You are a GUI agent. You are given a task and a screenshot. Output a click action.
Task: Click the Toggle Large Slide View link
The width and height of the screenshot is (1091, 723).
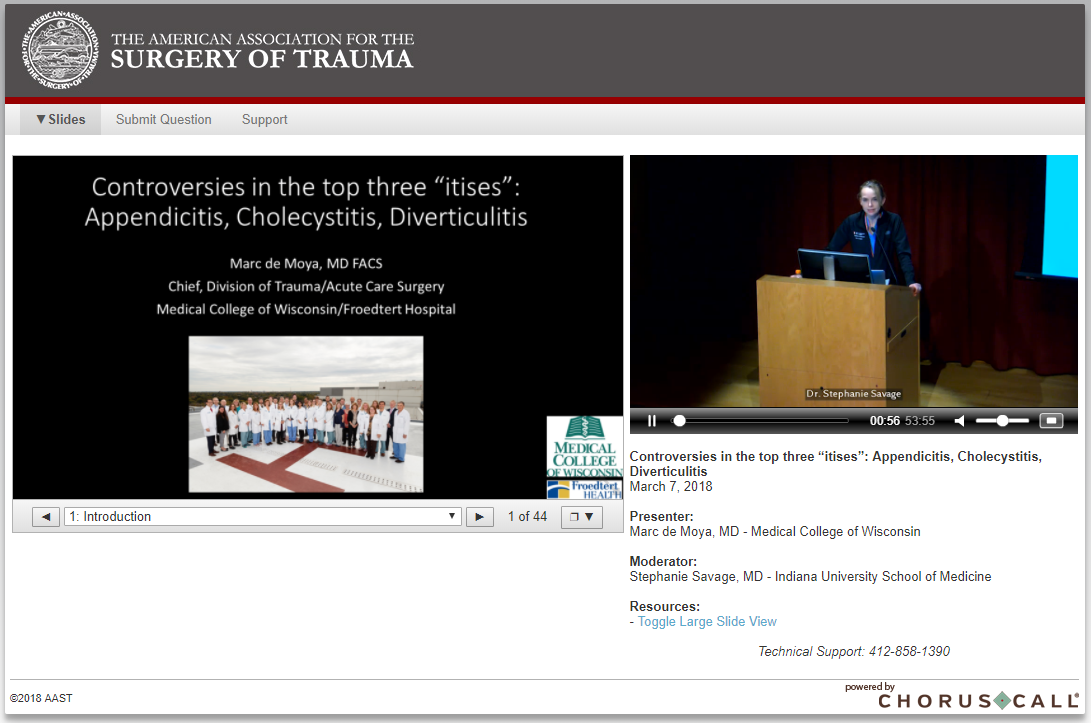click(707, 621)
